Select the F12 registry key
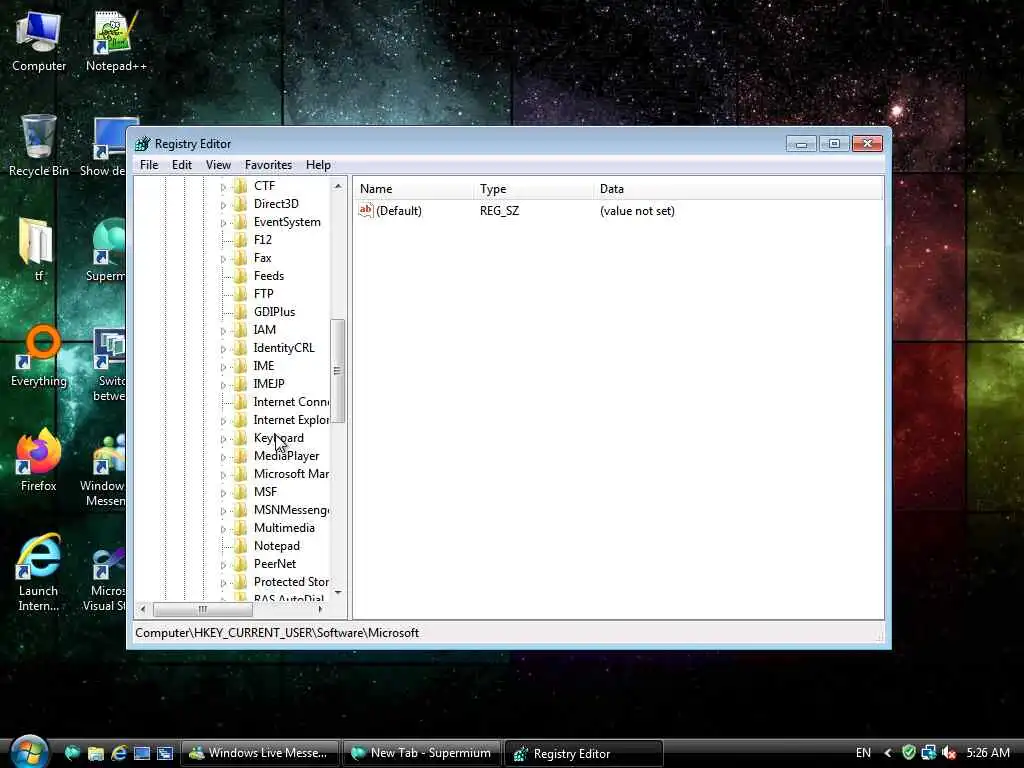1024x768 pixels. (263, 240)
